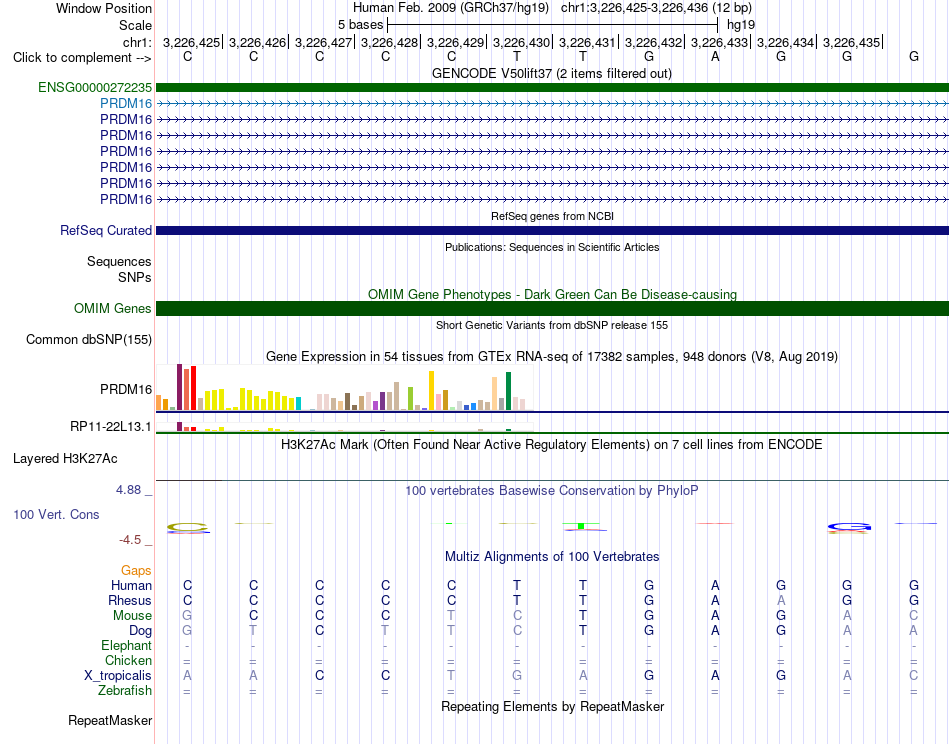Click the green ENSG00000272235 gene bar
This screenshot has width=950, height=744.
tap(552, 87)
